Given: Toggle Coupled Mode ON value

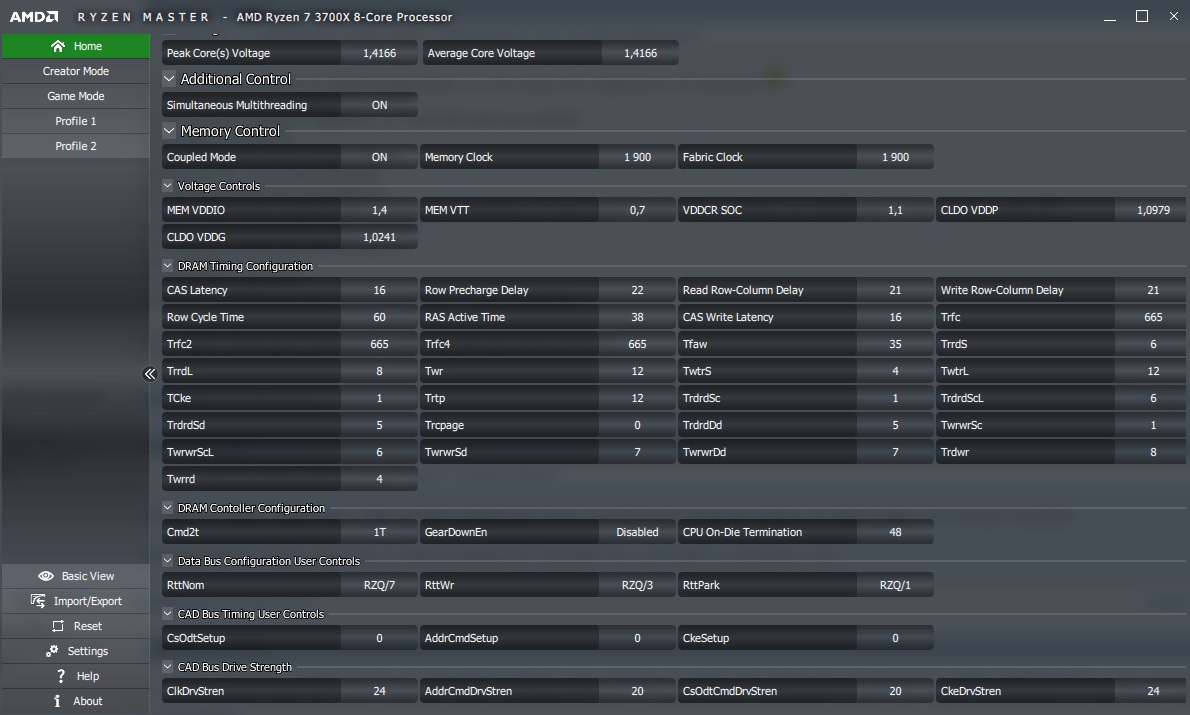Looking at the screenshot, I should 379,157.
